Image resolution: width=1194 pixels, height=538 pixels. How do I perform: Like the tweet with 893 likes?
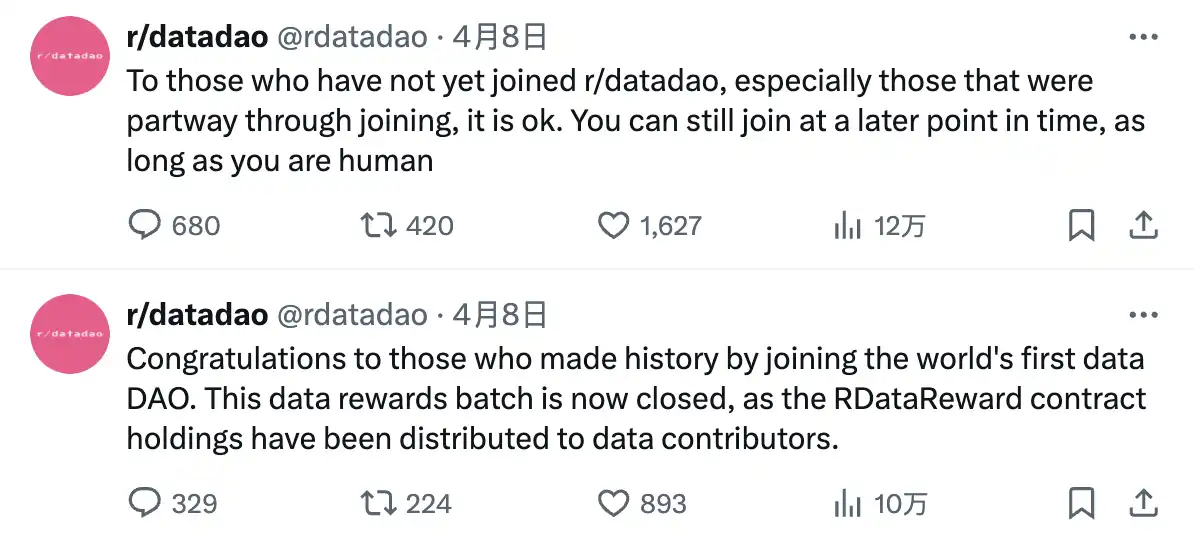613,503
